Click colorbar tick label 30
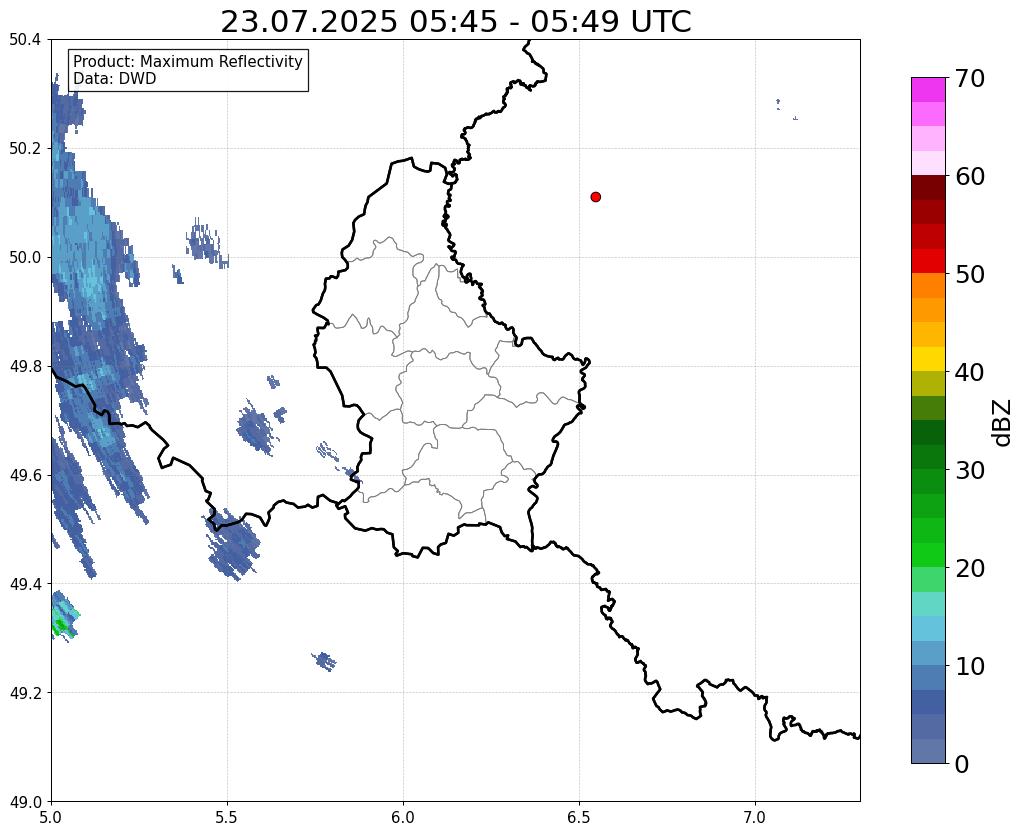 tap(970, 470)
